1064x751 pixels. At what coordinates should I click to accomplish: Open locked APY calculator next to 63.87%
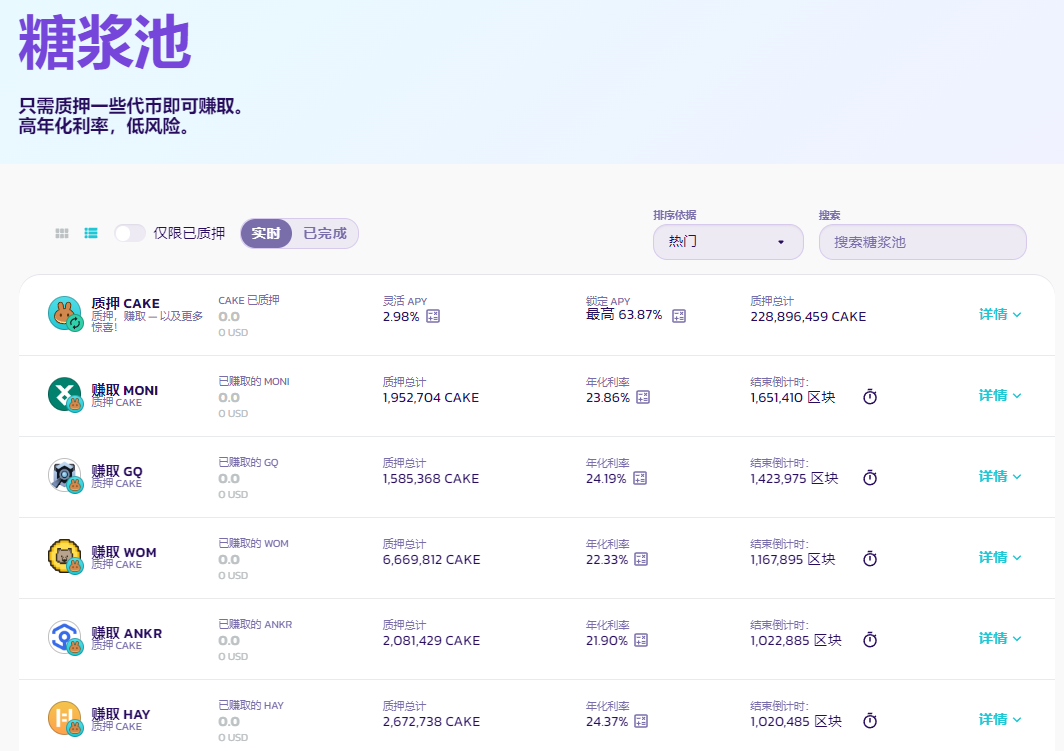[x=679, y=315]
